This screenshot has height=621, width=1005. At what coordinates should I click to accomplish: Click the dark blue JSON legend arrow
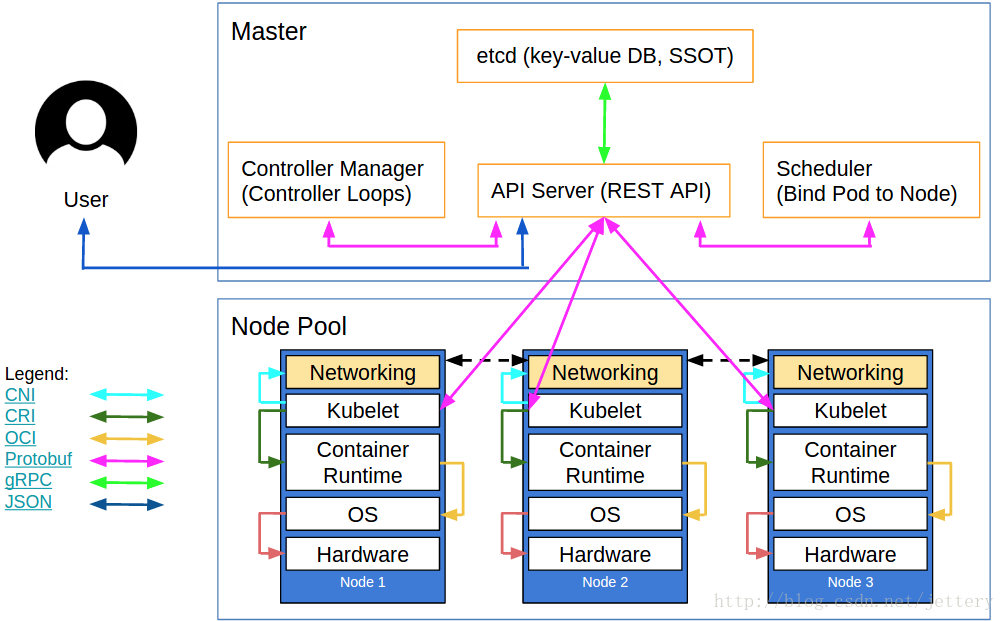[x=126, y=504]
